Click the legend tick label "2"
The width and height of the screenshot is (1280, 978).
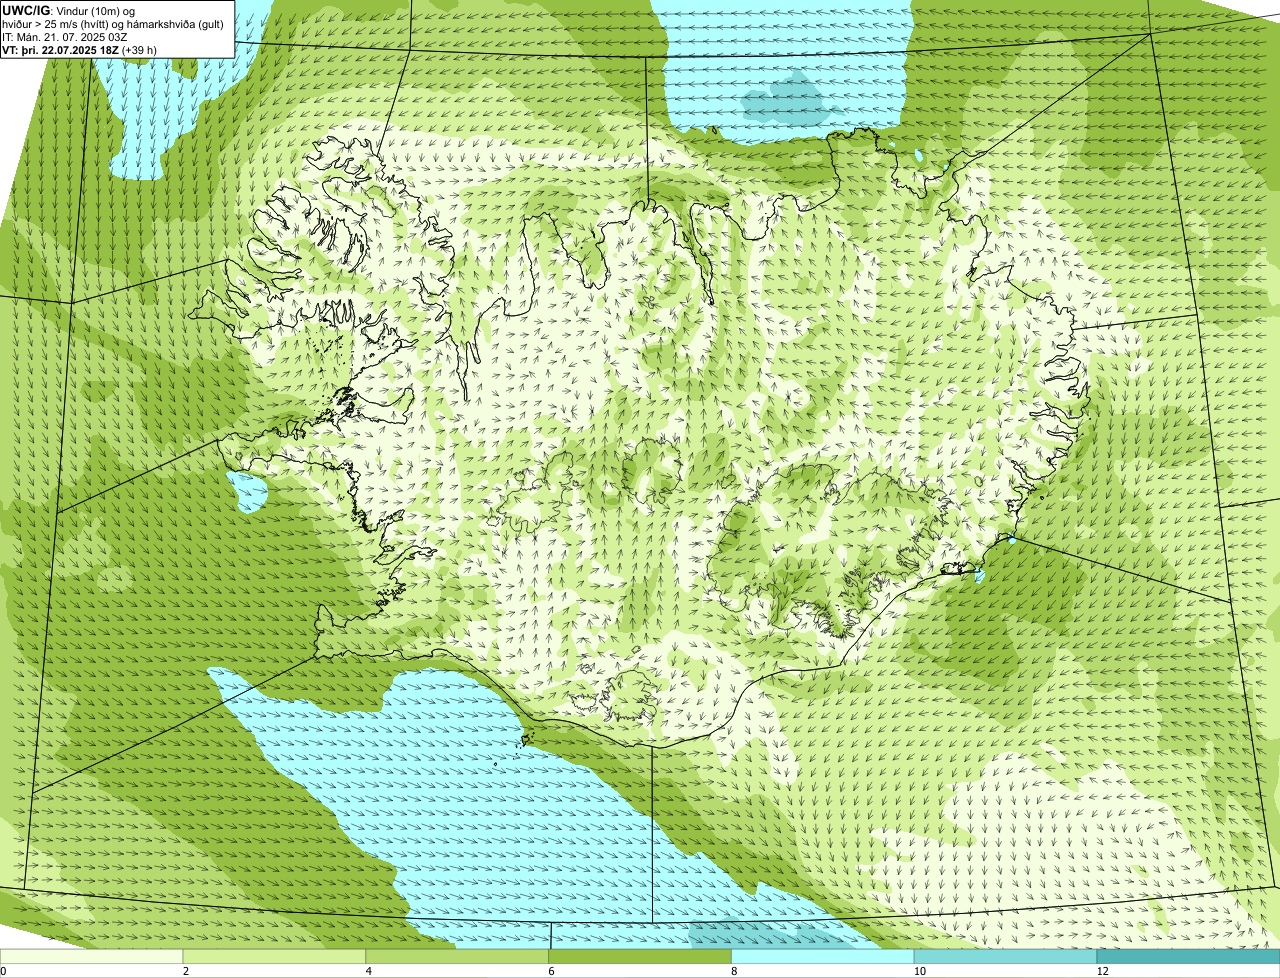tap(186, 971)
